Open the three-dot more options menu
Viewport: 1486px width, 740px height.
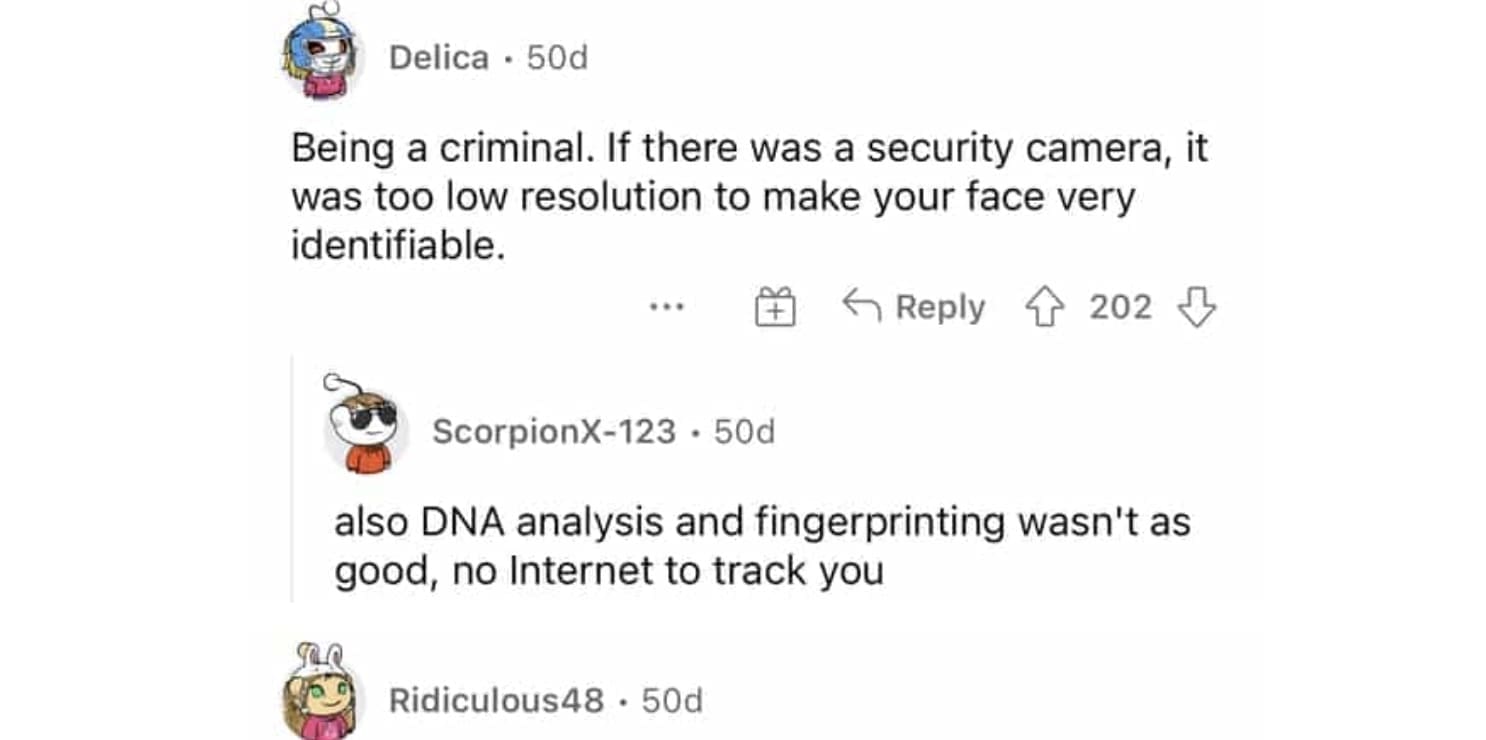click(x=666, y=307)
